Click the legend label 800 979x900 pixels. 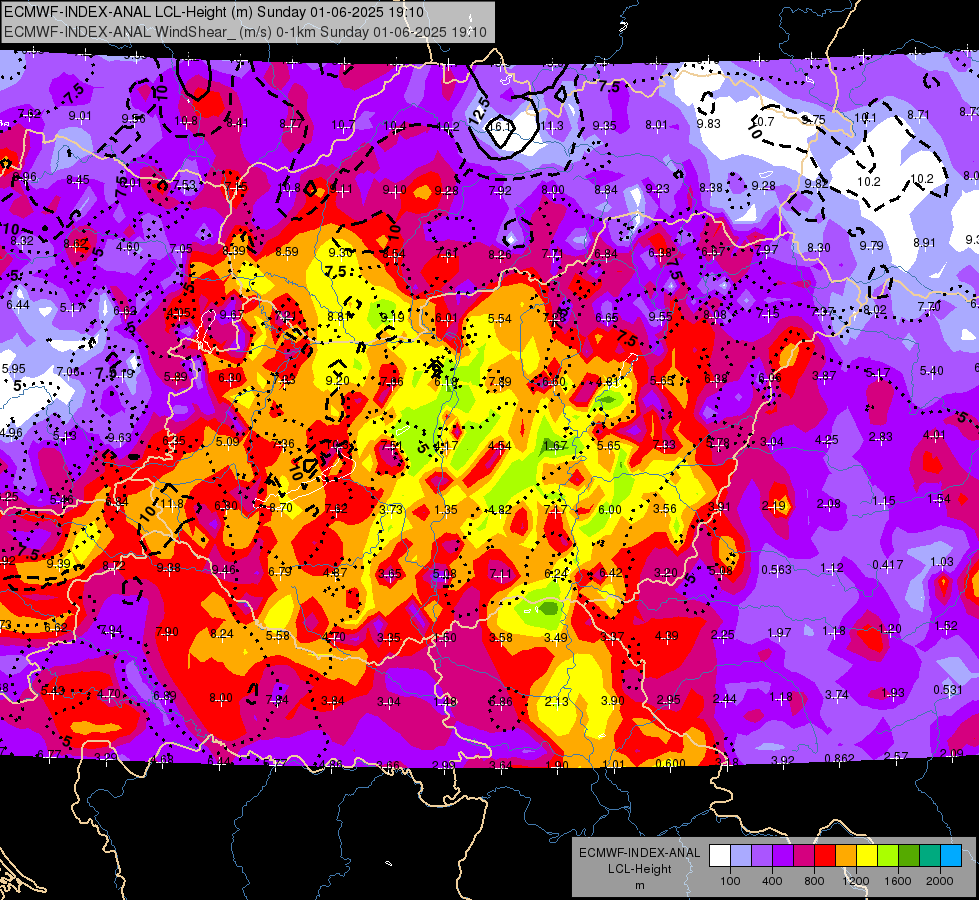tap(814, 881)
